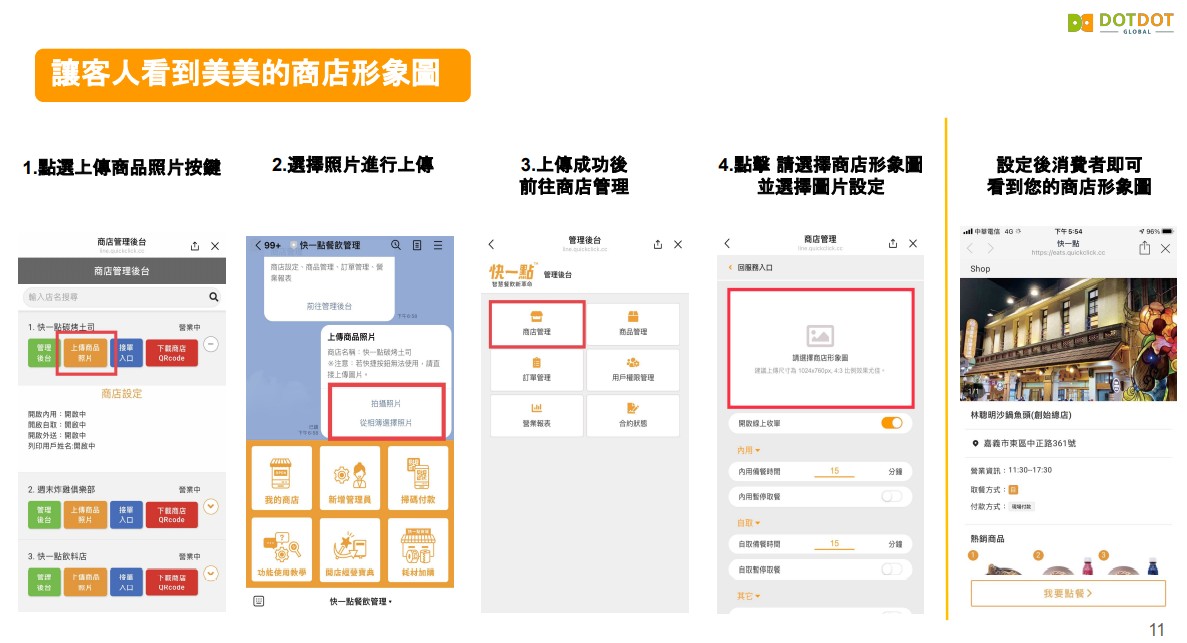Open 我的商店 tile in rich menu
The width and height of the screenshot is (1187, 643).
[x=282, y=479]
